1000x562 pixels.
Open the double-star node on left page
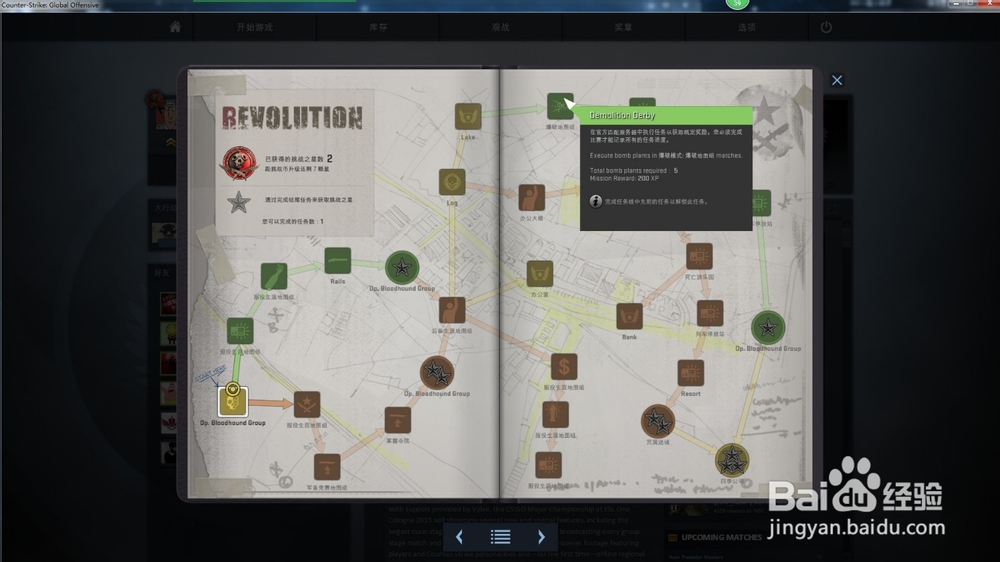(437, 373)
